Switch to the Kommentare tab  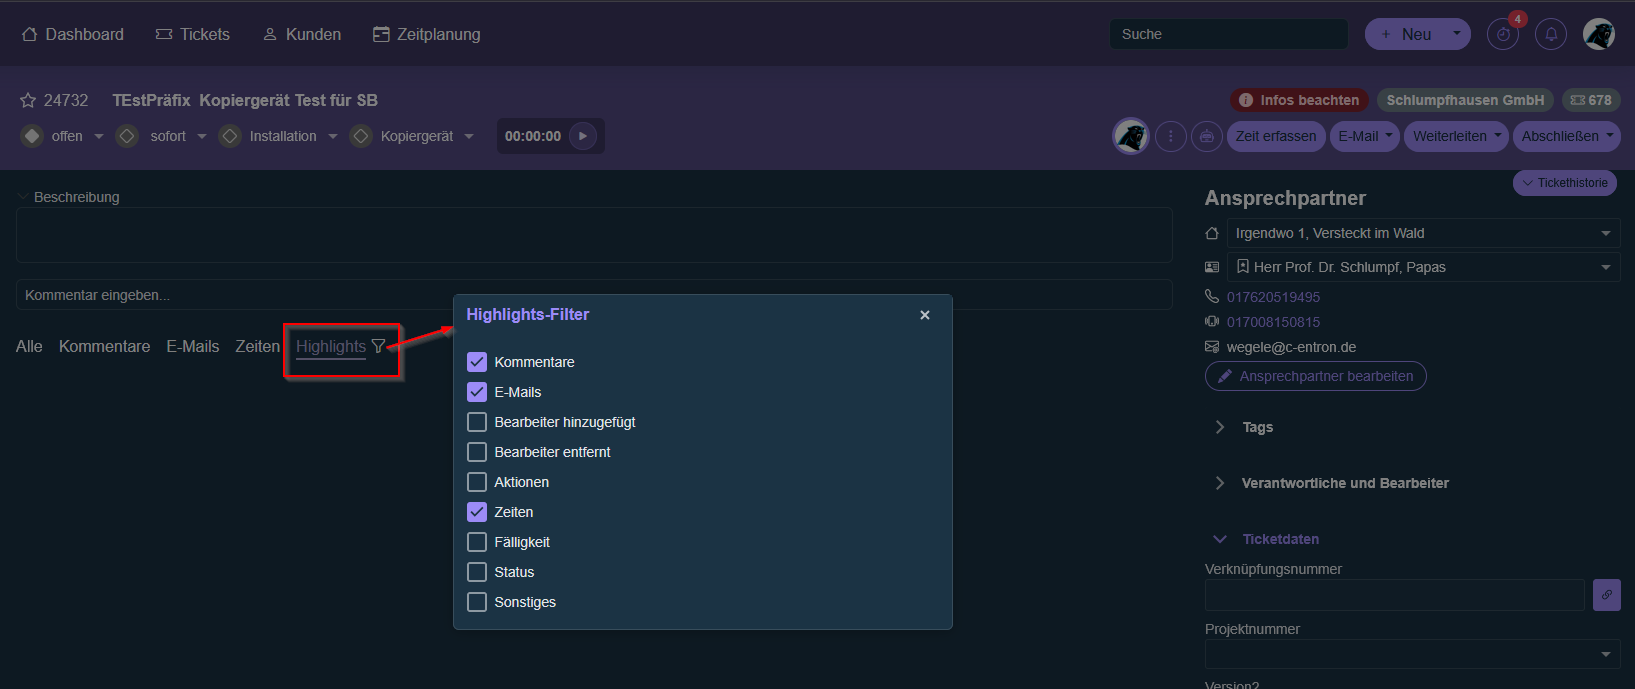[104, 346]
